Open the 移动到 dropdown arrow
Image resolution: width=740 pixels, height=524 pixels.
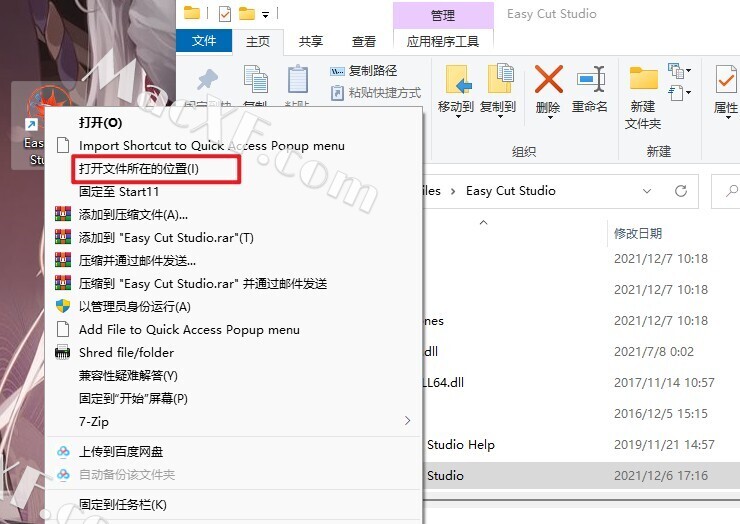(458, 117)
